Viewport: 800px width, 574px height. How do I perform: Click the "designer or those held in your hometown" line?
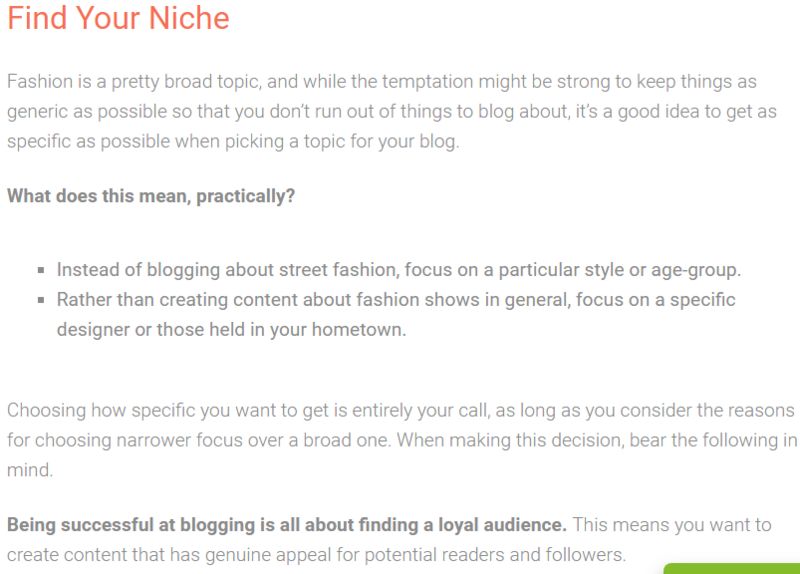(x=231, y=330)
